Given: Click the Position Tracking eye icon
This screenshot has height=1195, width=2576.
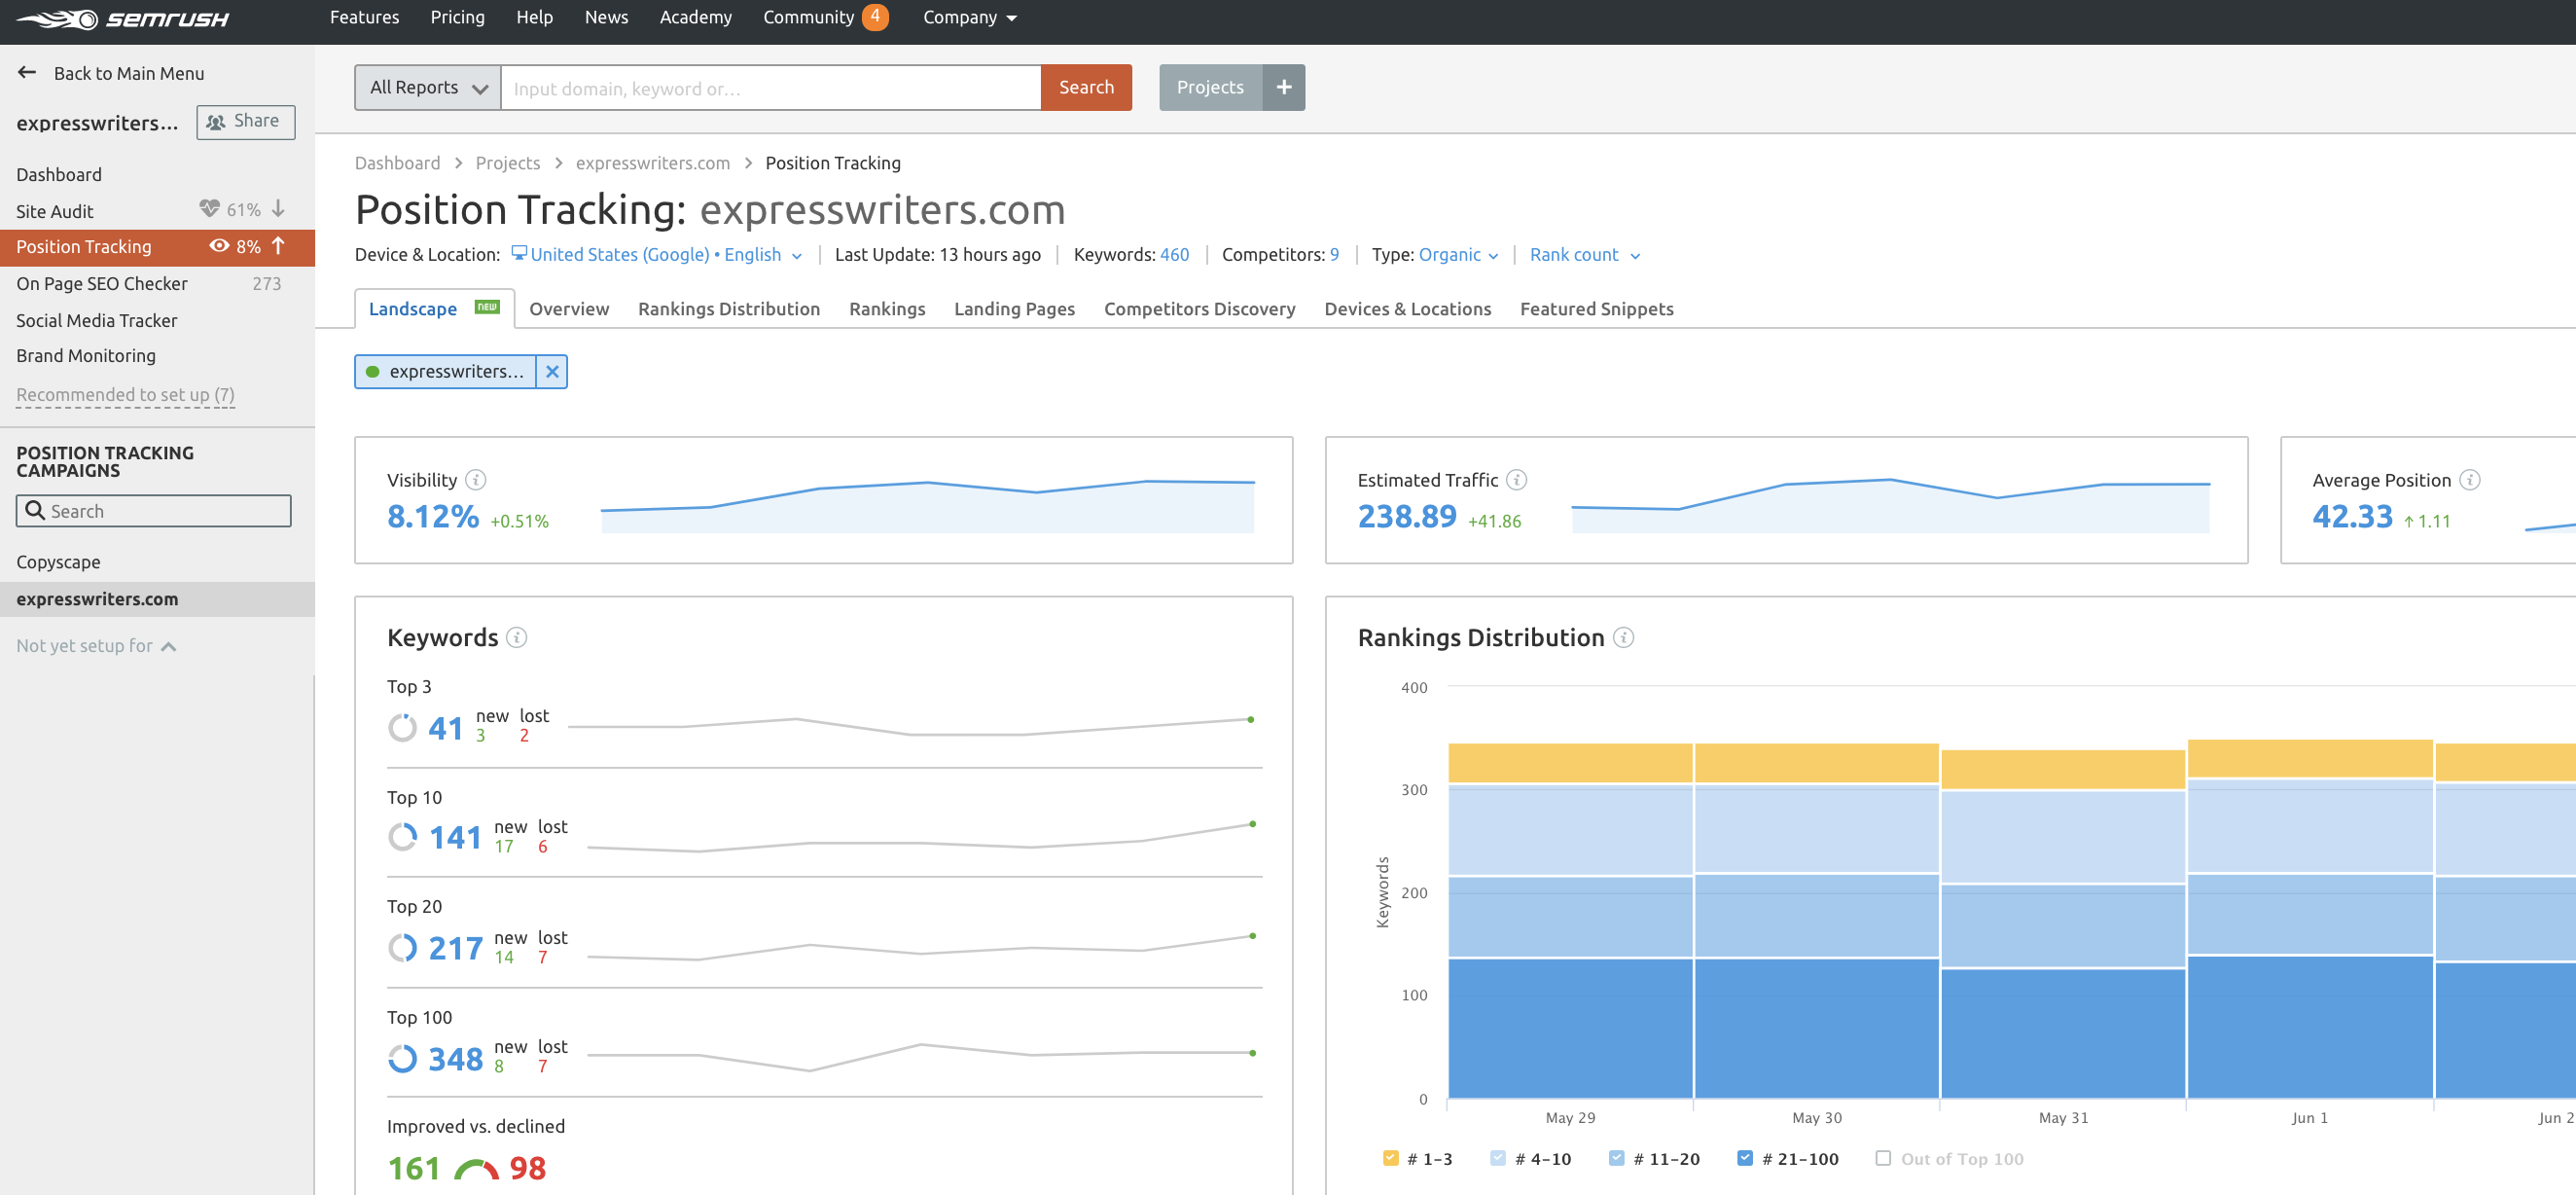Looking at the screenshot, I should [219, 246].
